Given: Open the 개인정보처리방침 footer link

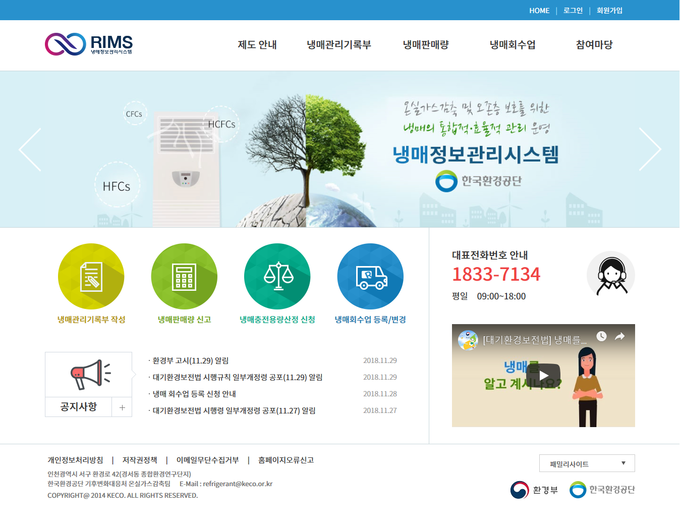Looking at the screenshot, I should pyautogui.click(x=75, y=460).
